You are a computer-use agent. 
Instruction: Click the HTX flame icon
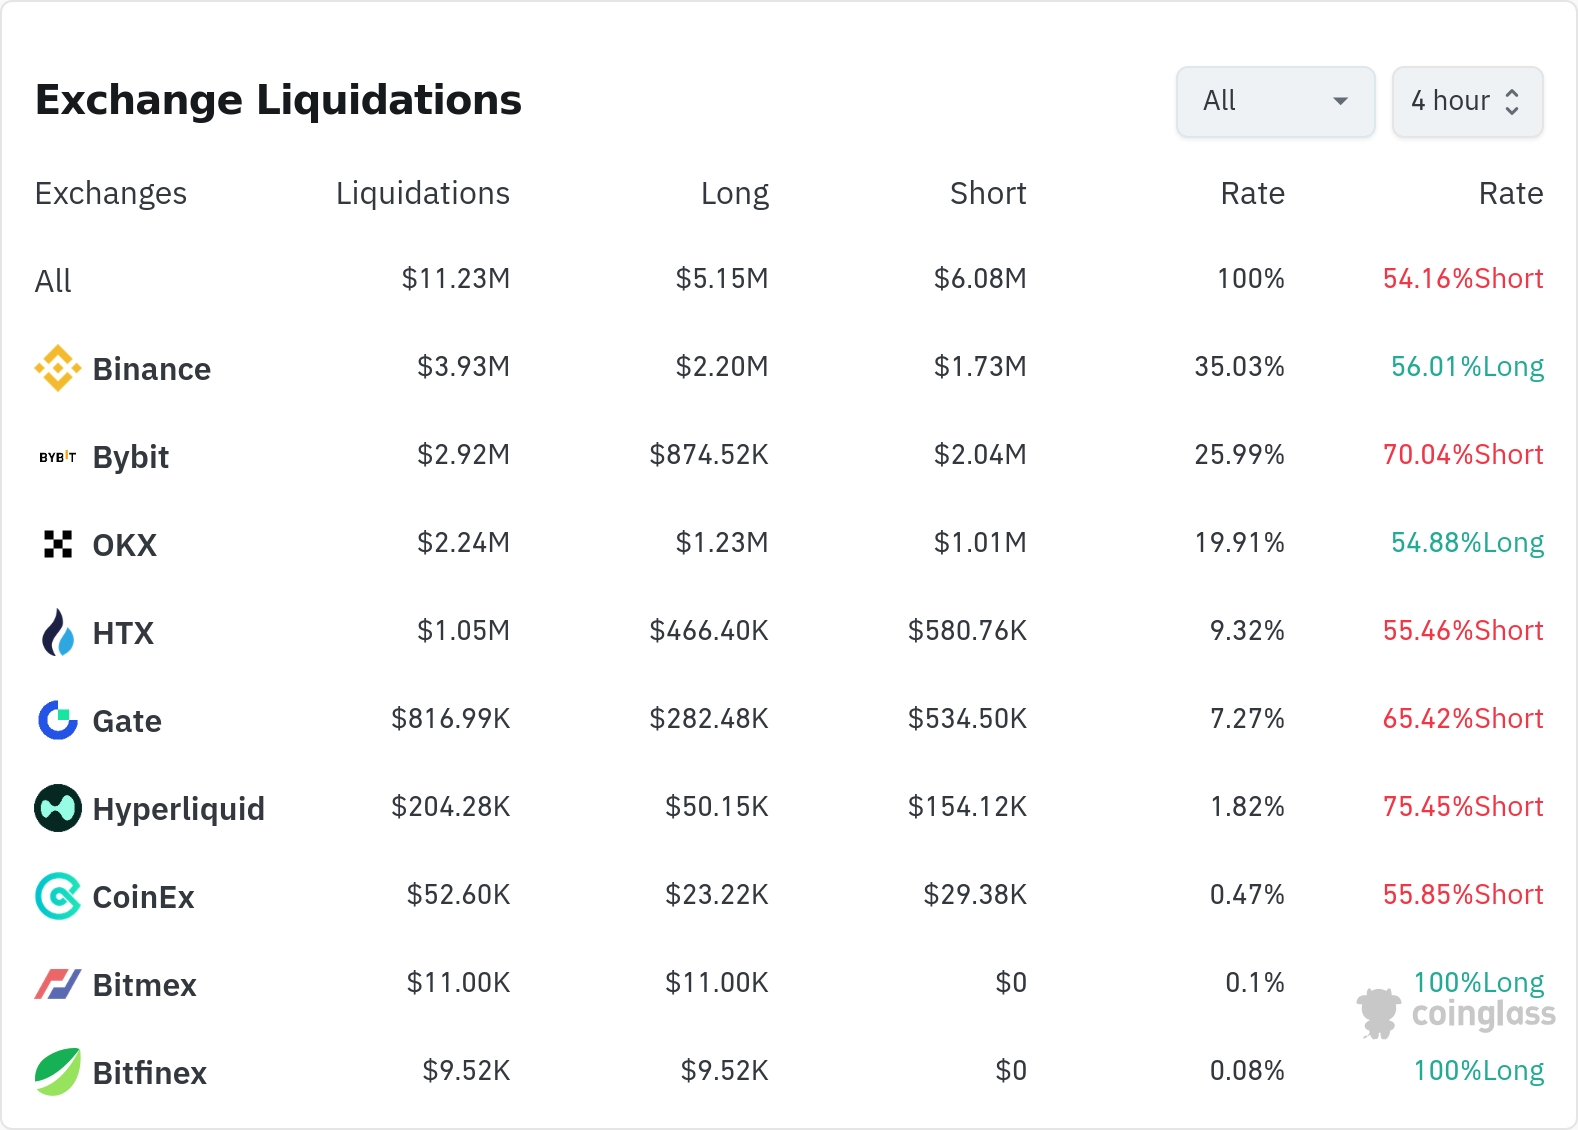tap(58, 632)
